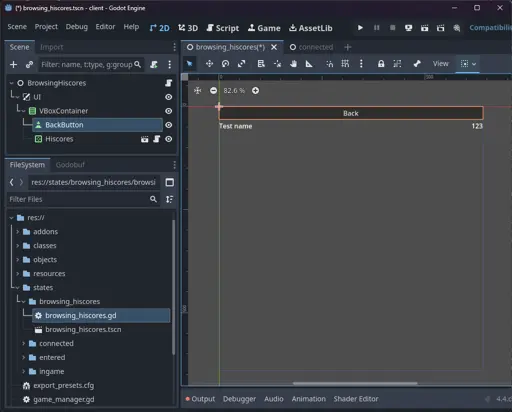Run the current scene clapperboard icon
Image resolution: width=512 pixels, height=412 pixels.
click(x=425, y=28)
